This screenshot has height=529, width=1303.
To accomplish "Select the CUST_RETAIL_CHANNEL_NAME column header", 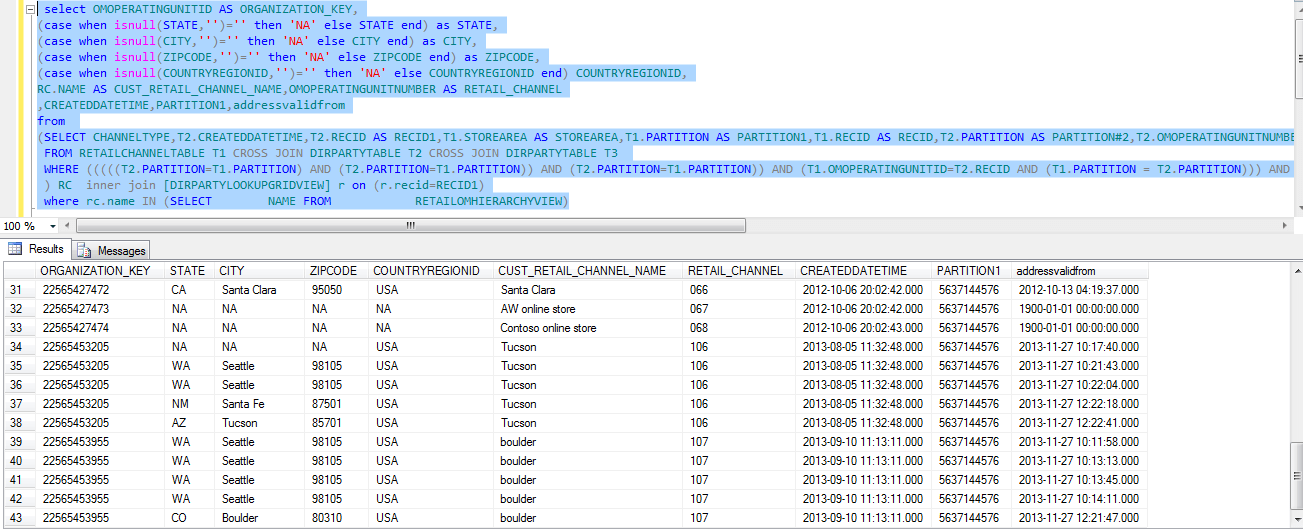I will click(589, 271).
